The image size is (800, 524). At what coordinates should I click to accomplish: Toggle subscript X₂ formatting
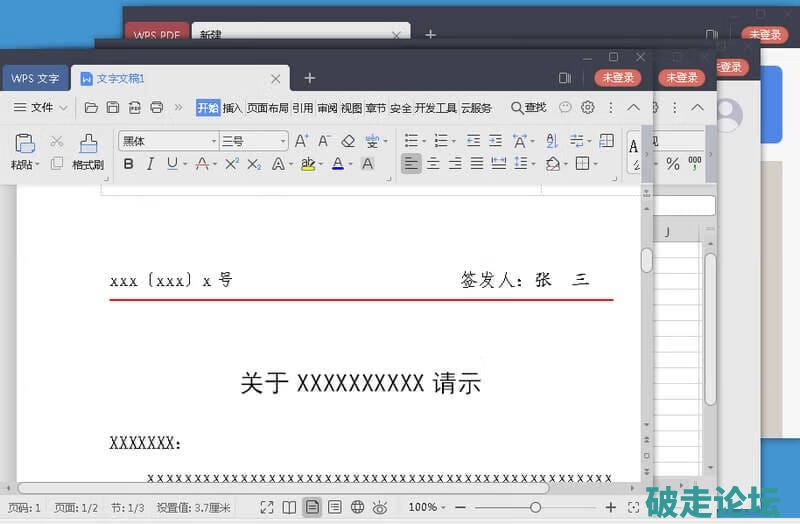(254, 164)
